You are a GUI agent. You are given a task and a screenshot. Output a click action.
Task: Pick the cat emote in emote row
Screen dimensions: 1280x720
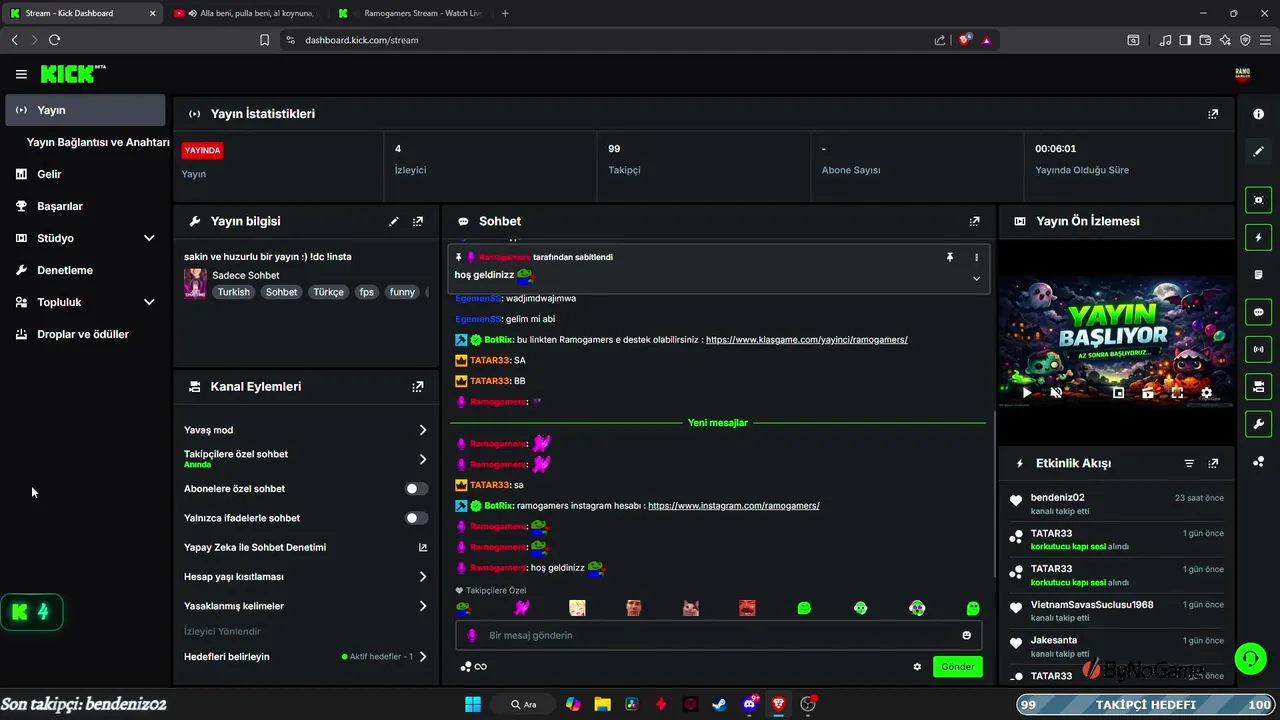point(691,608)
